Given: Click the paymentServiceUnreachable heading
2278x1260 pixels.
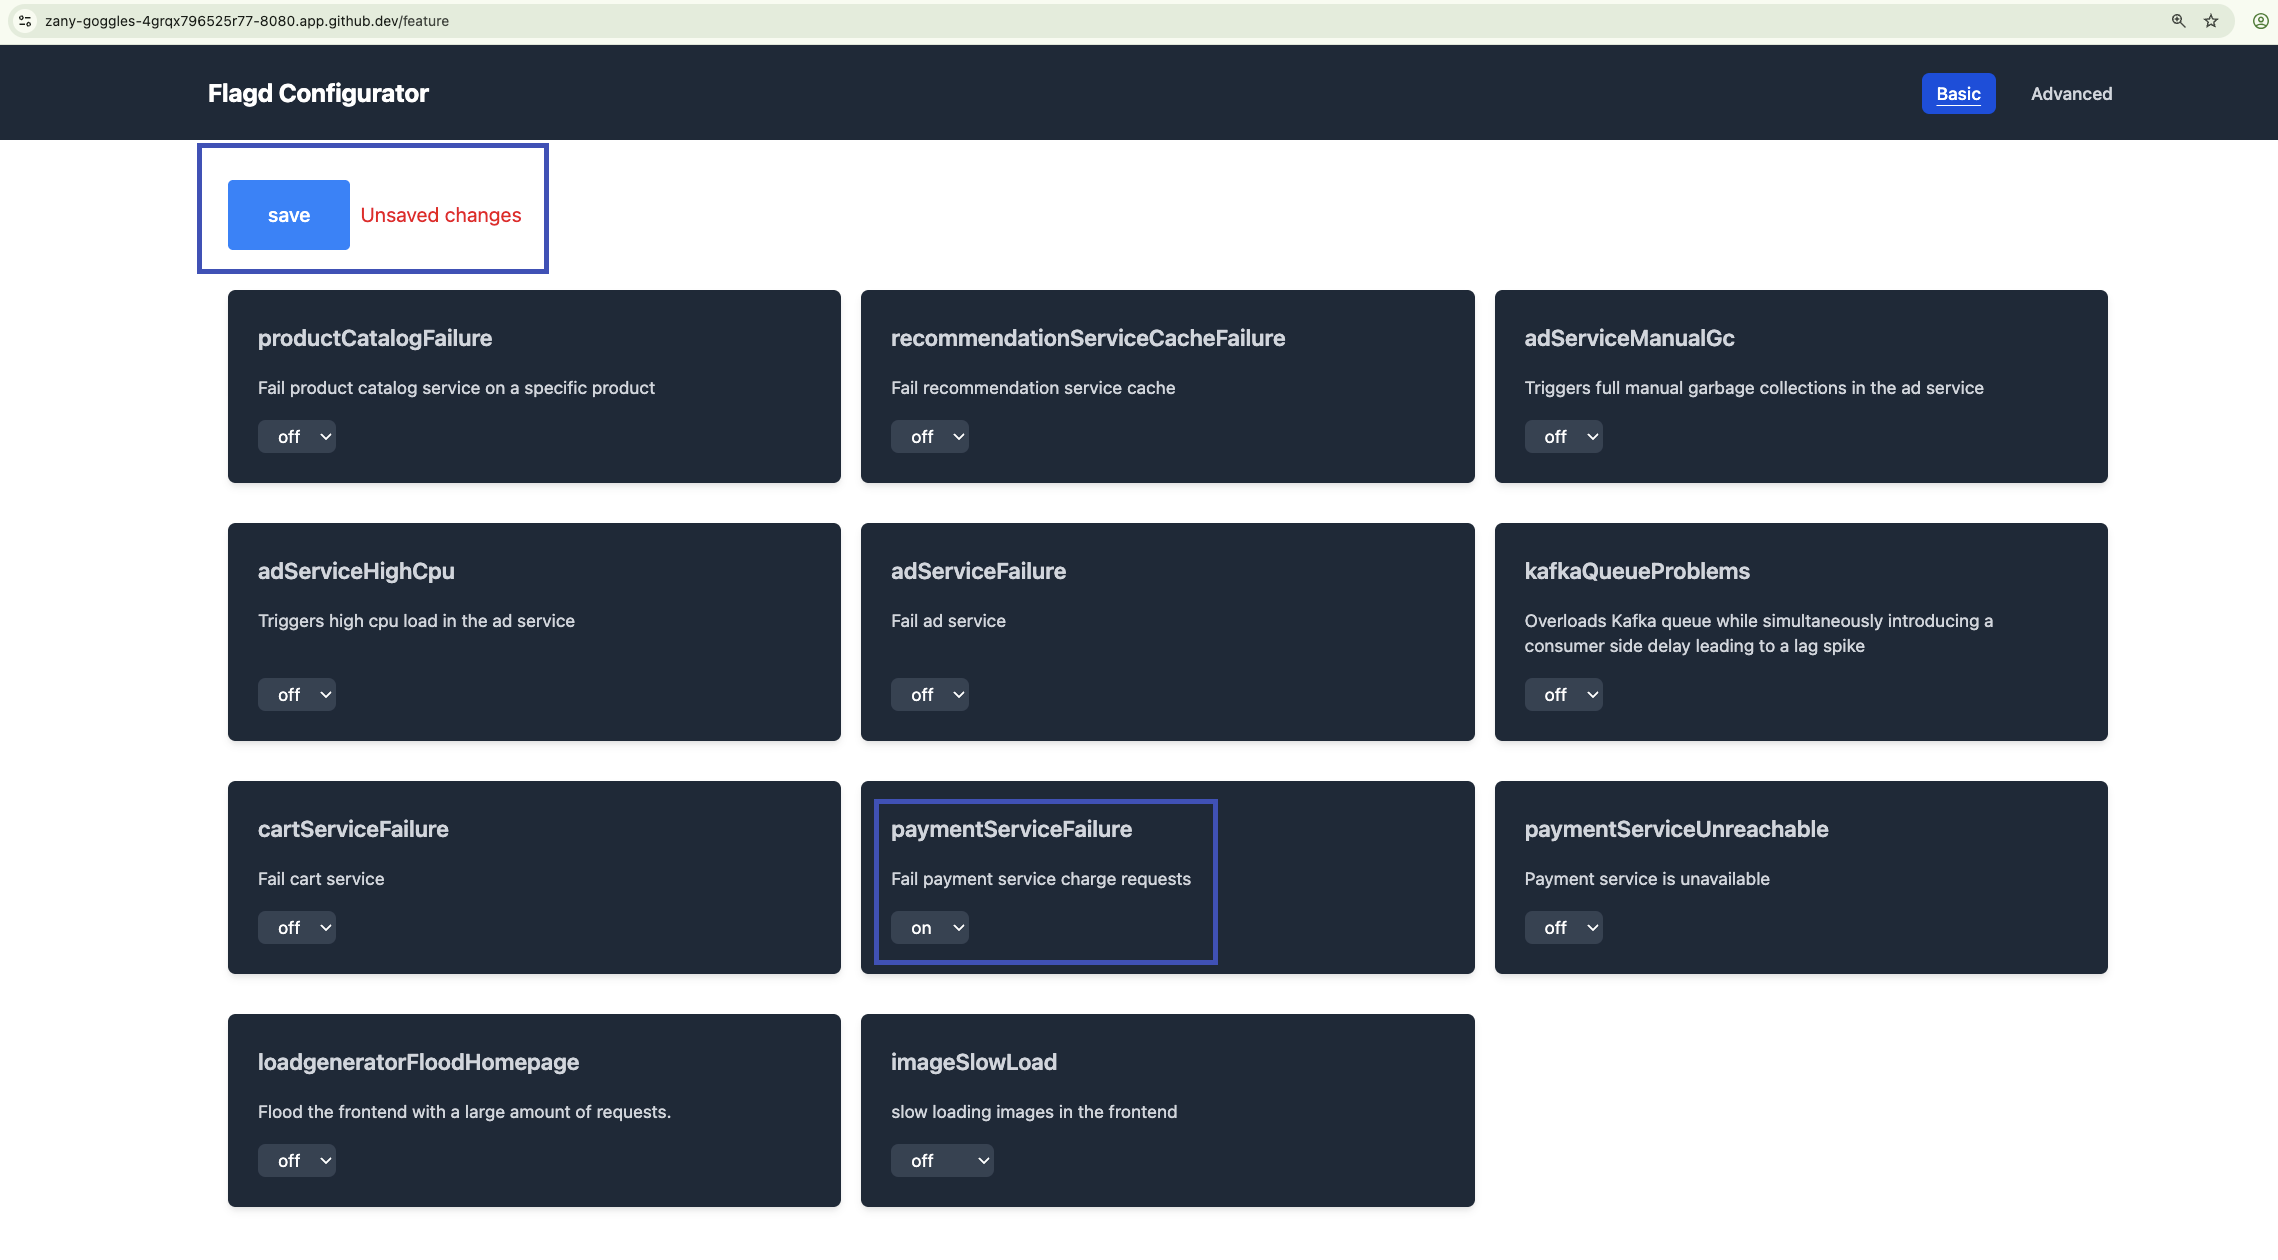Looking at the screenshot, I should coord(1676,829).
